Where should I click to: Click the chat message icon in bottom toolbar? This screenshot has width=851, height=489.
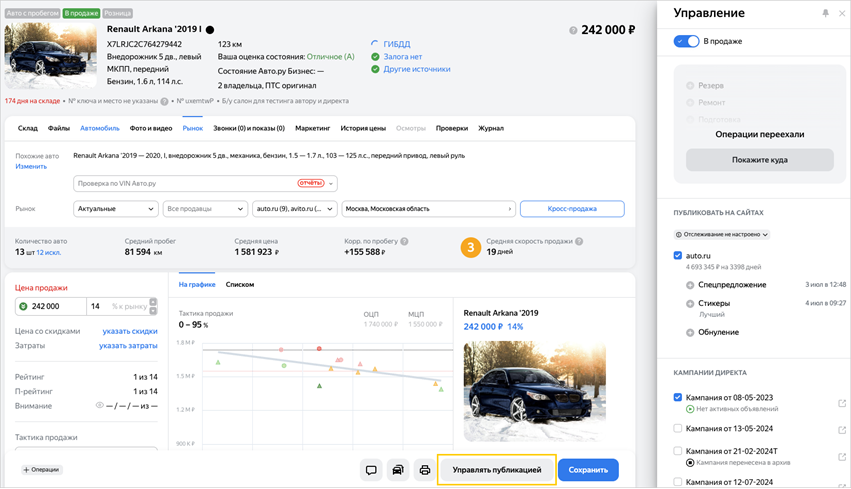click(371, 470)
